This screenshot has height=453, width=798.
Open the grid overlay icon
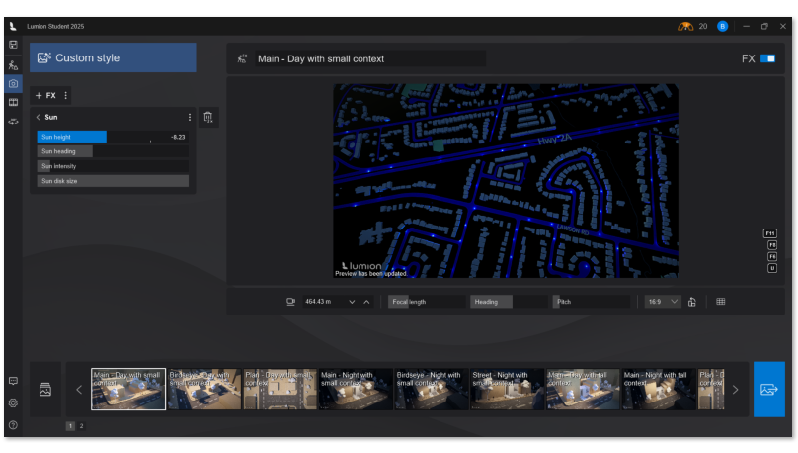coord(720,301)
